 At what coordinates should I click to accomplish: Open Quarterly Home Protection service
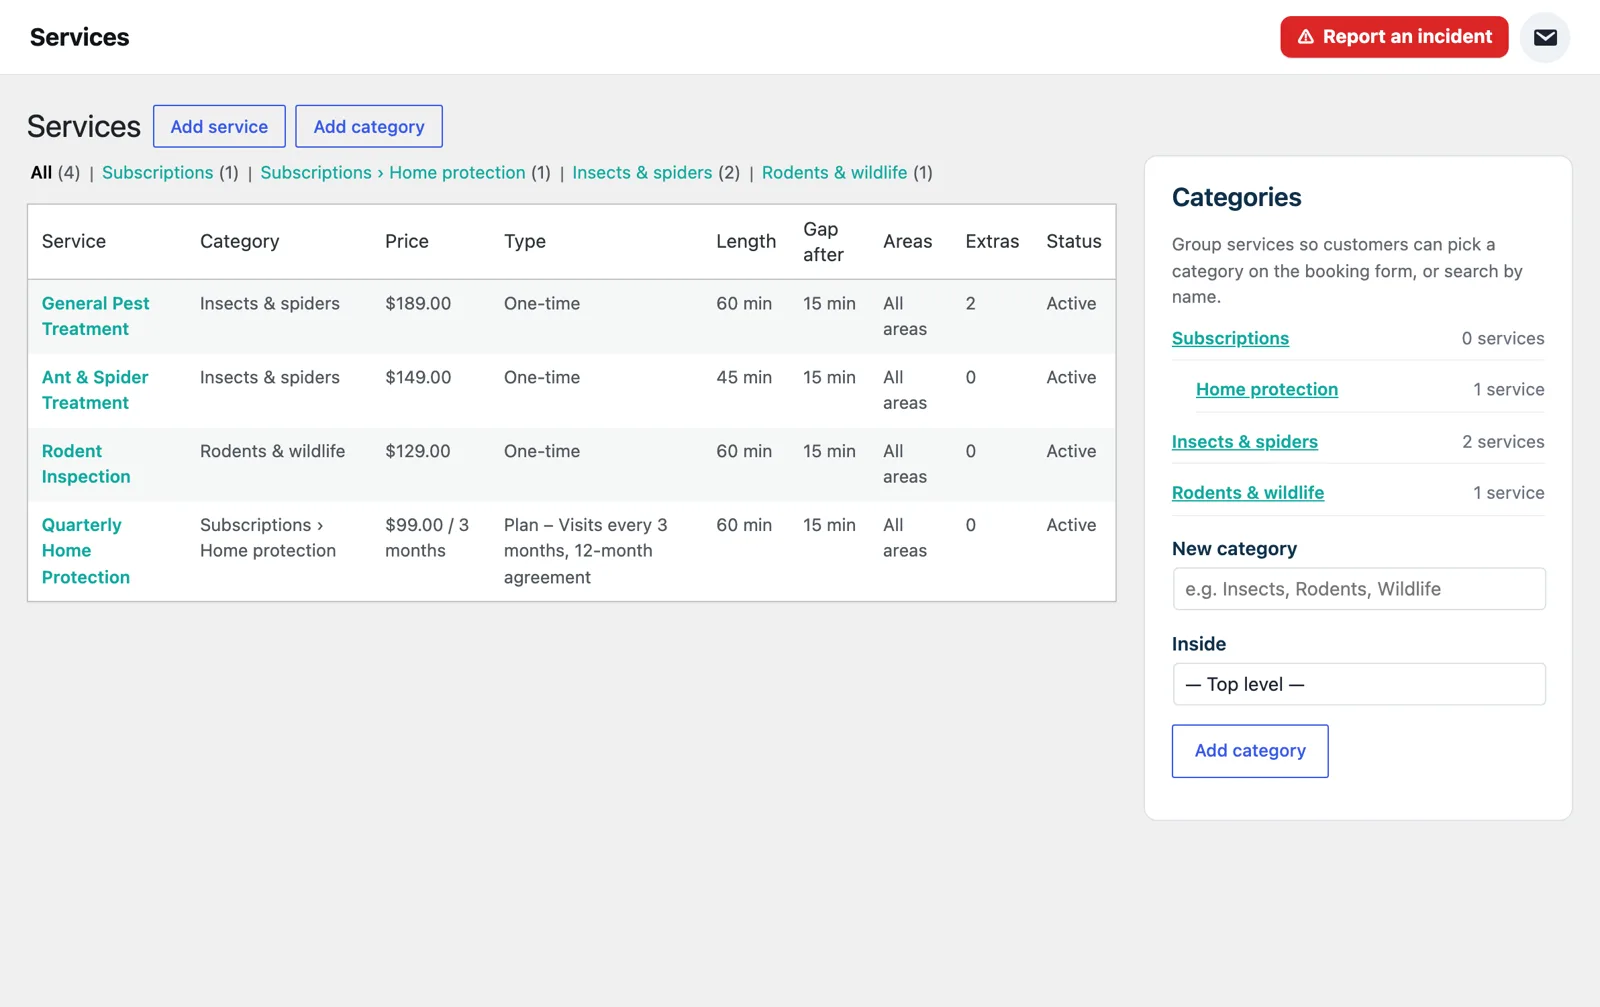pyautogui.click(x=86, y=551)
